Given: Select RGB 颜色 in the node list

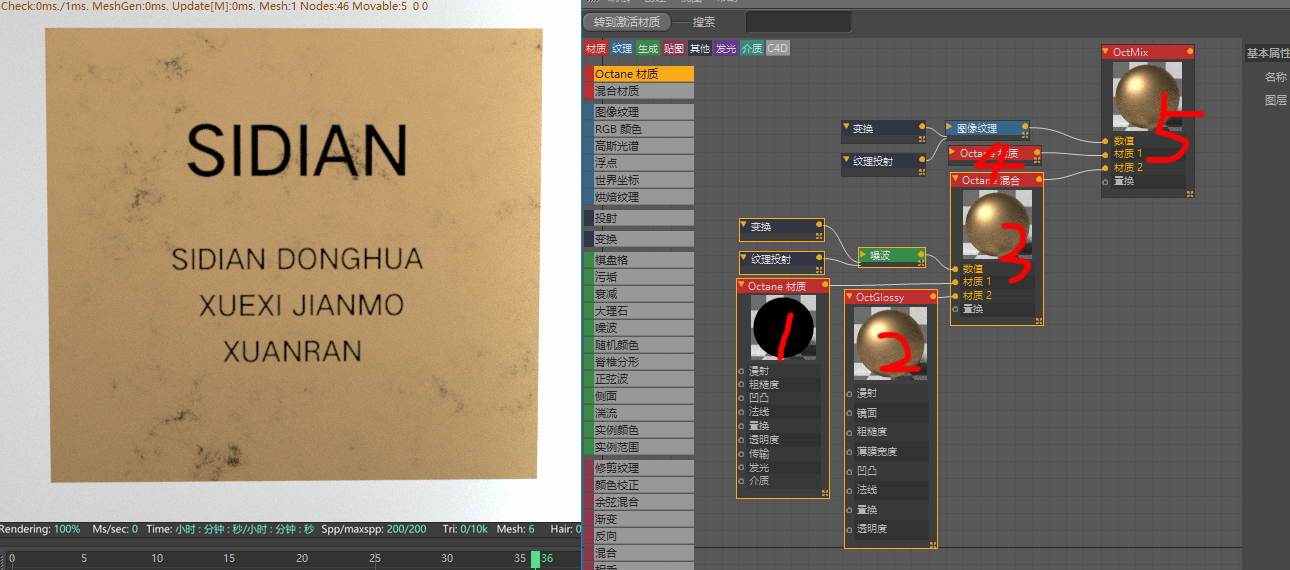Looking at the screenshot, I should coord(638,129).
